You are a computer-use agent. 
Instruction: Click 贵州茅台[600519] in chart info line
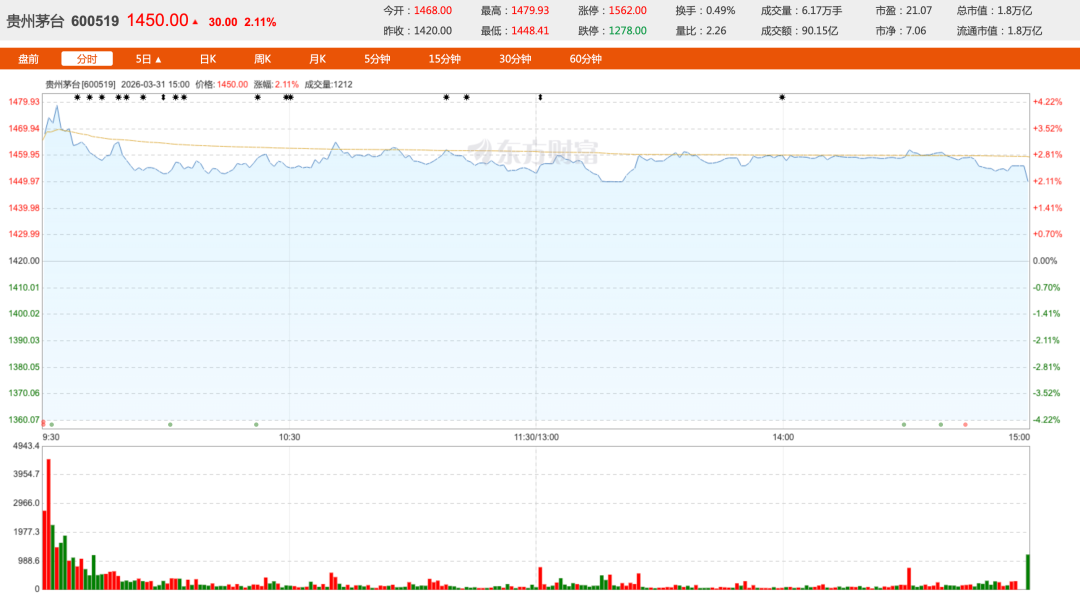[81, 85]
